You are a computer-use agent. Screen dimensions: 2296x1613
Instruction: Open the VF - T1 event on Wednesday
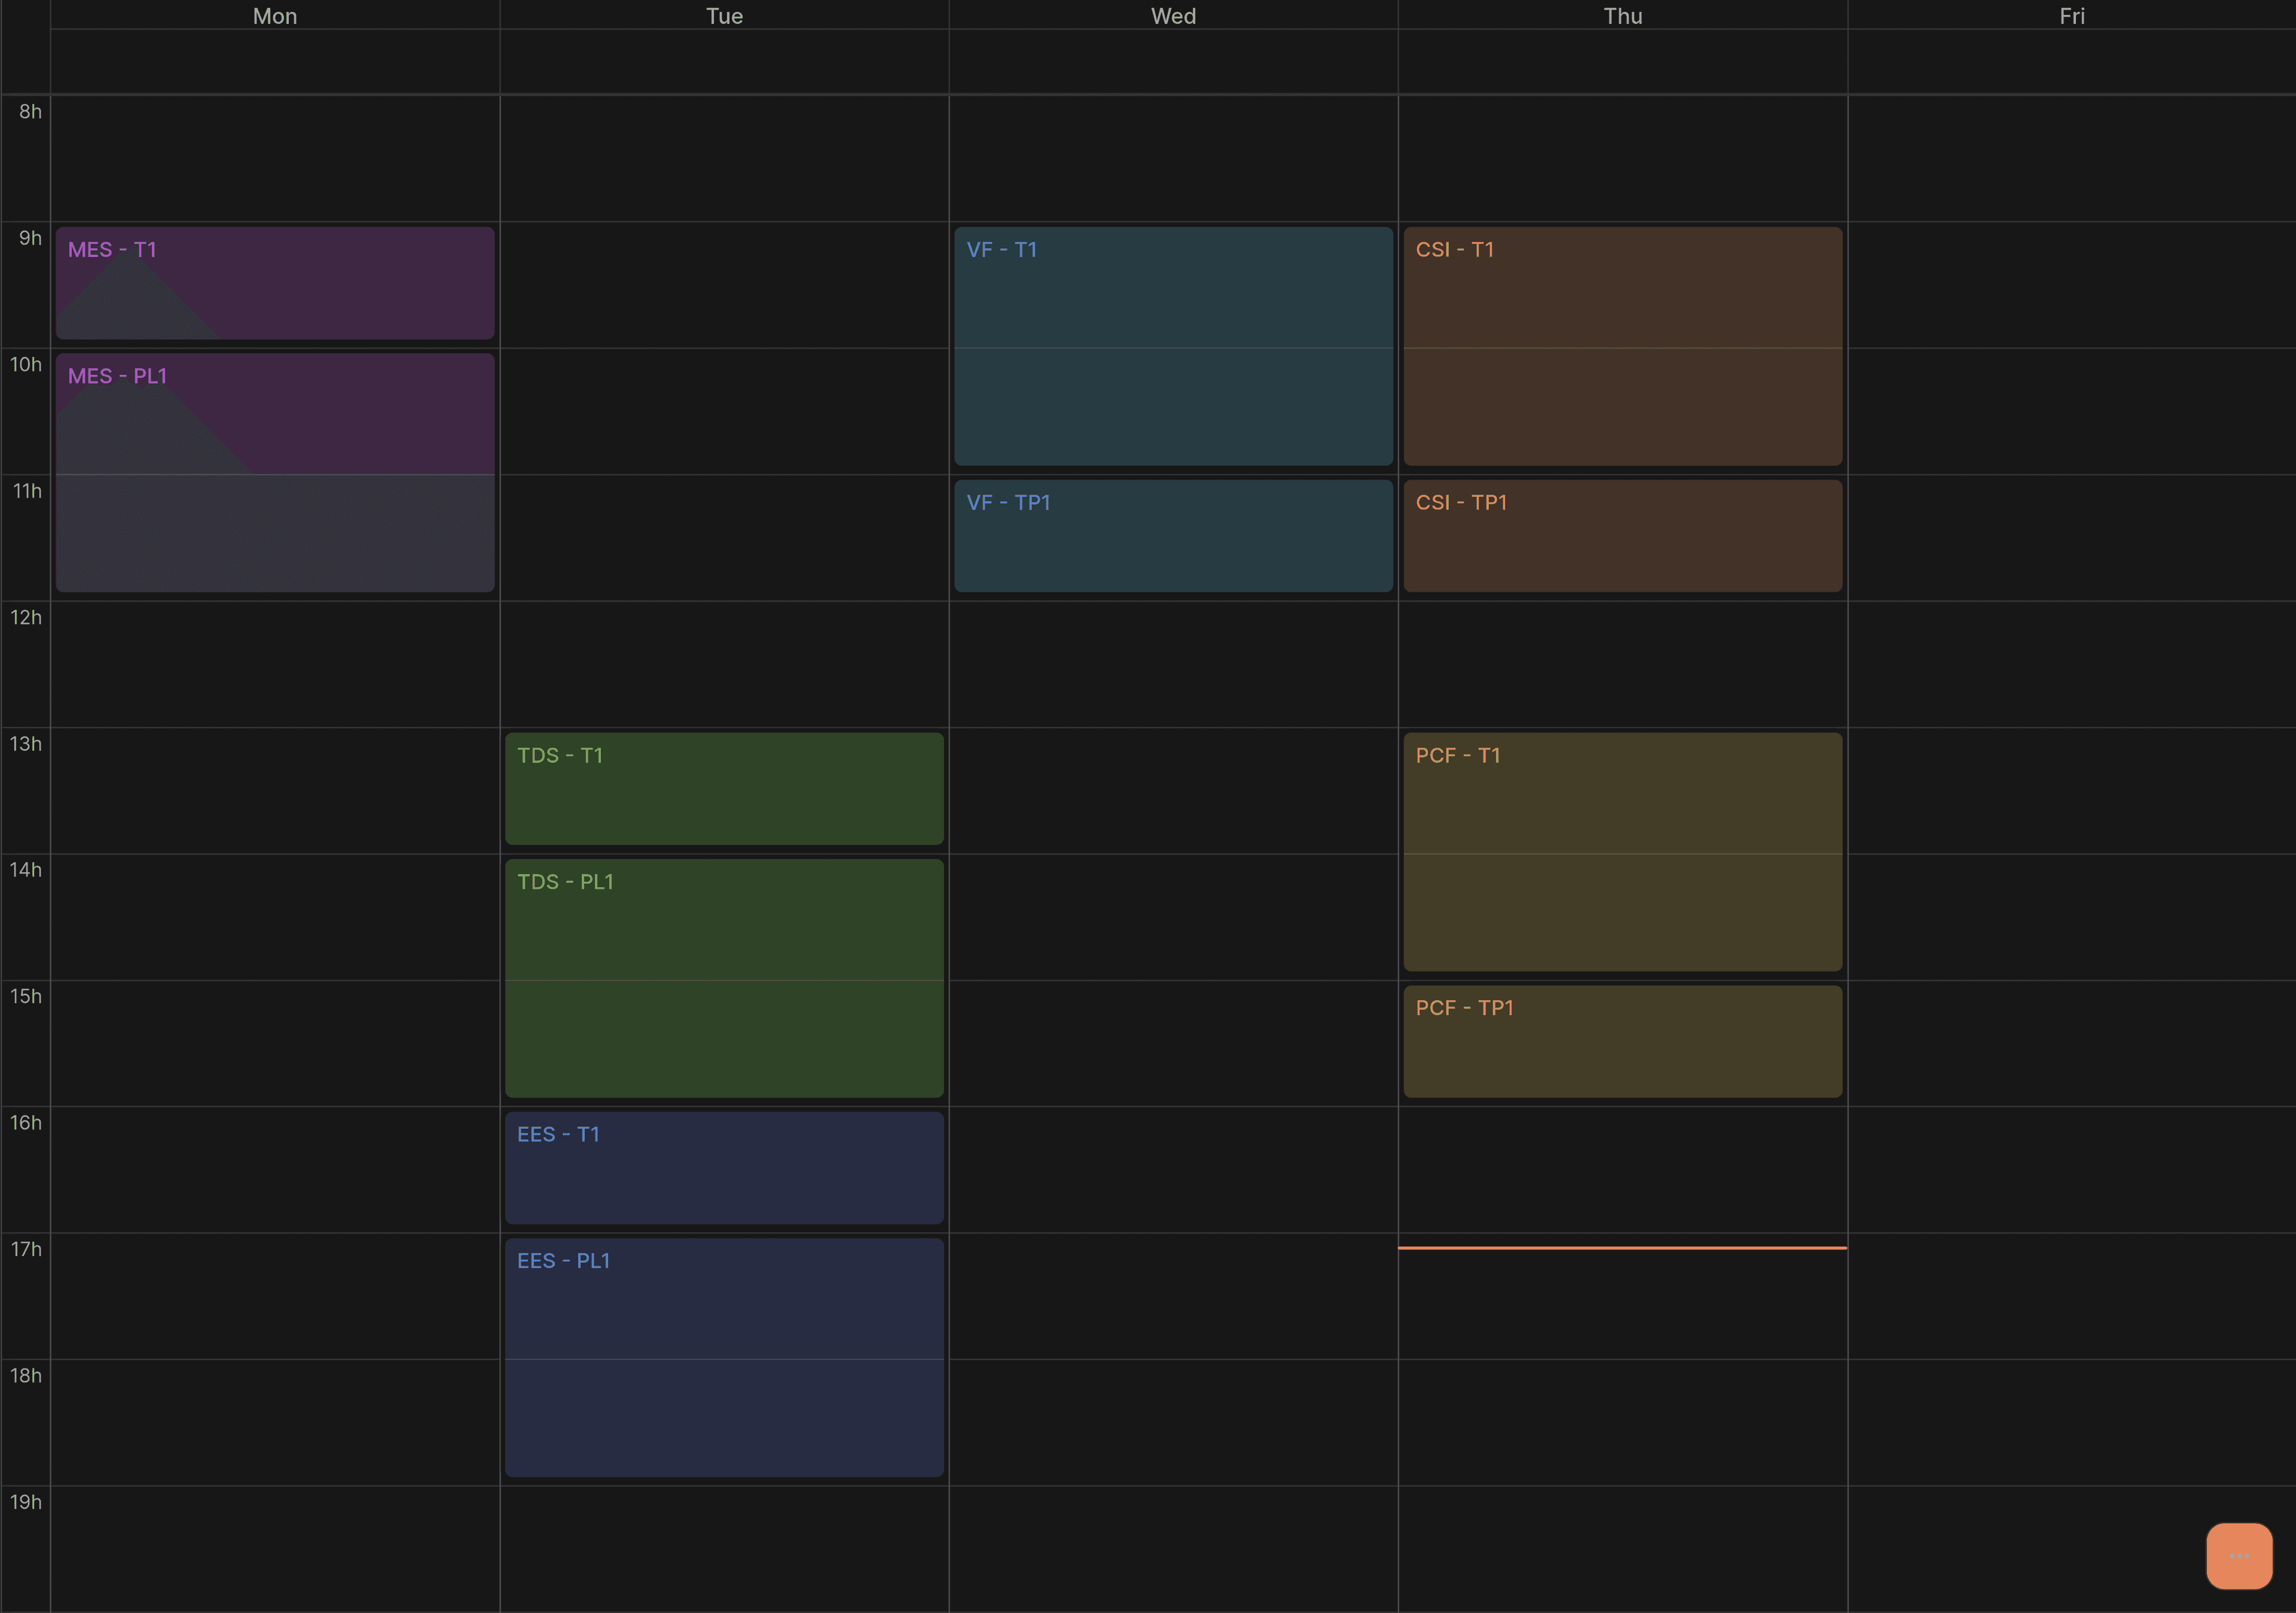pos(1173,346)
